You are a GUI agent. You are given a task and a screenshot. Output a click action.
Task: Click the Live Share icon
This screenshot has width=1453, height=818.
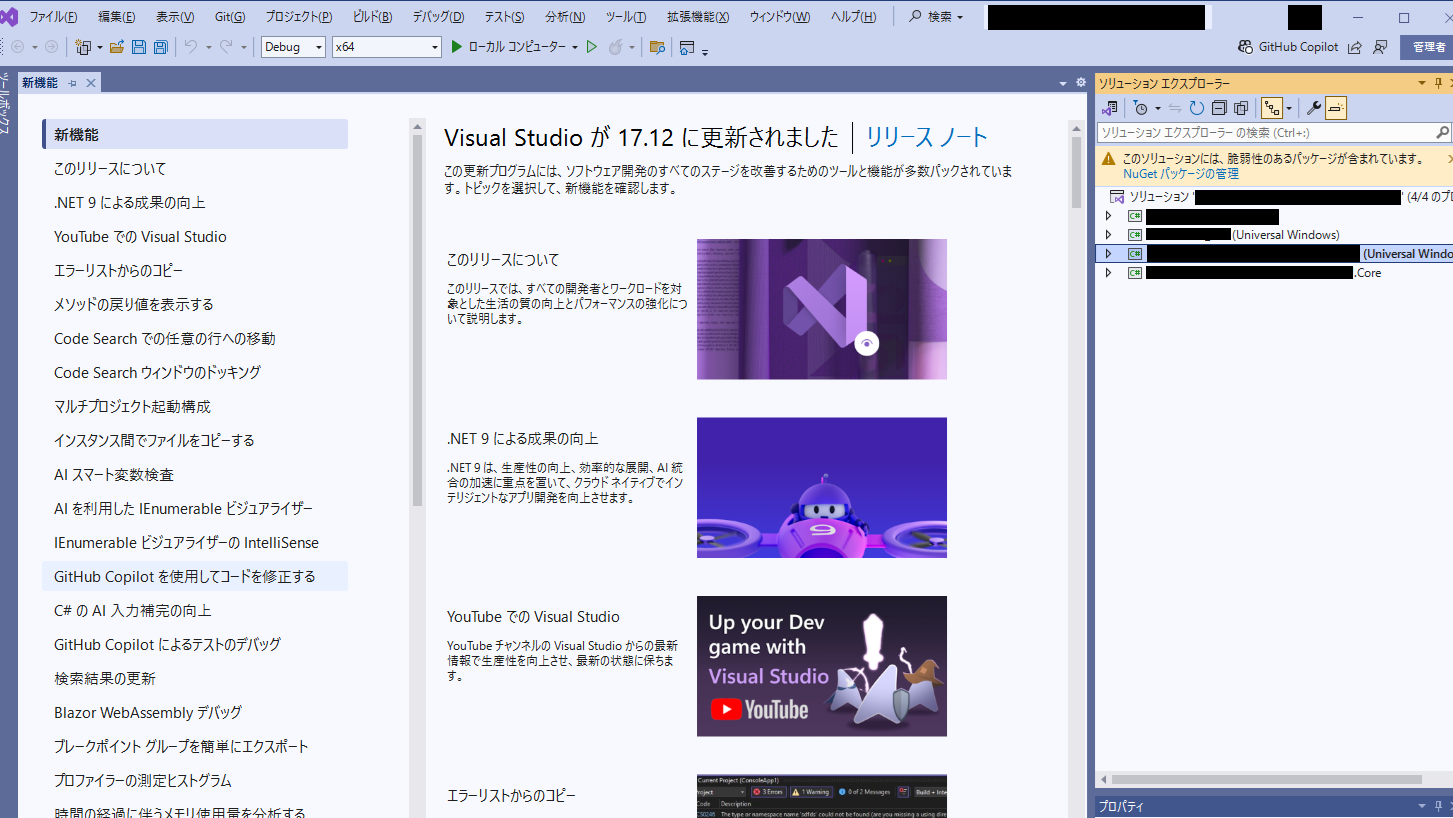[1355, 47]
